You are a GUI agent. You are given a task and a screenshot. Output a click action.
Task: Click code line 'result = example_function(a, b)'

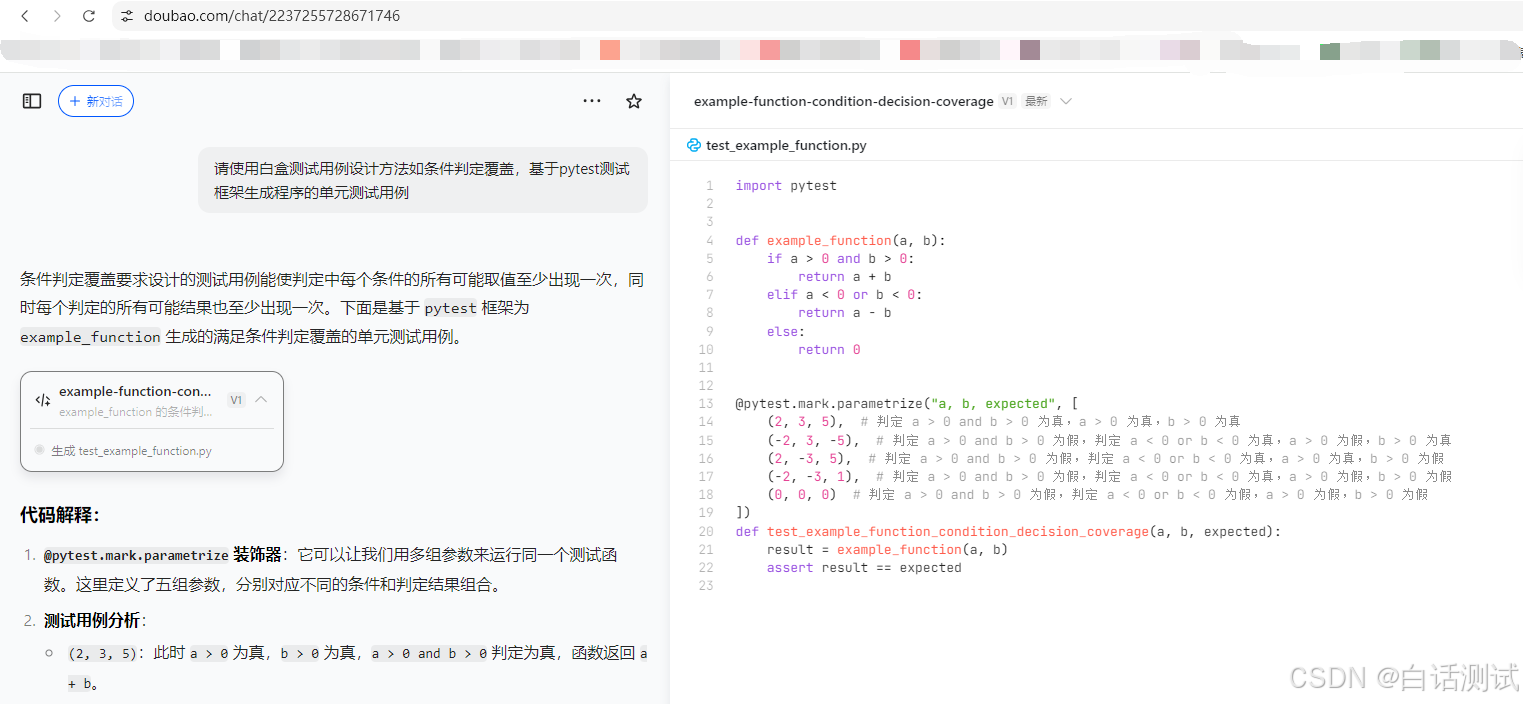(887, 549)
